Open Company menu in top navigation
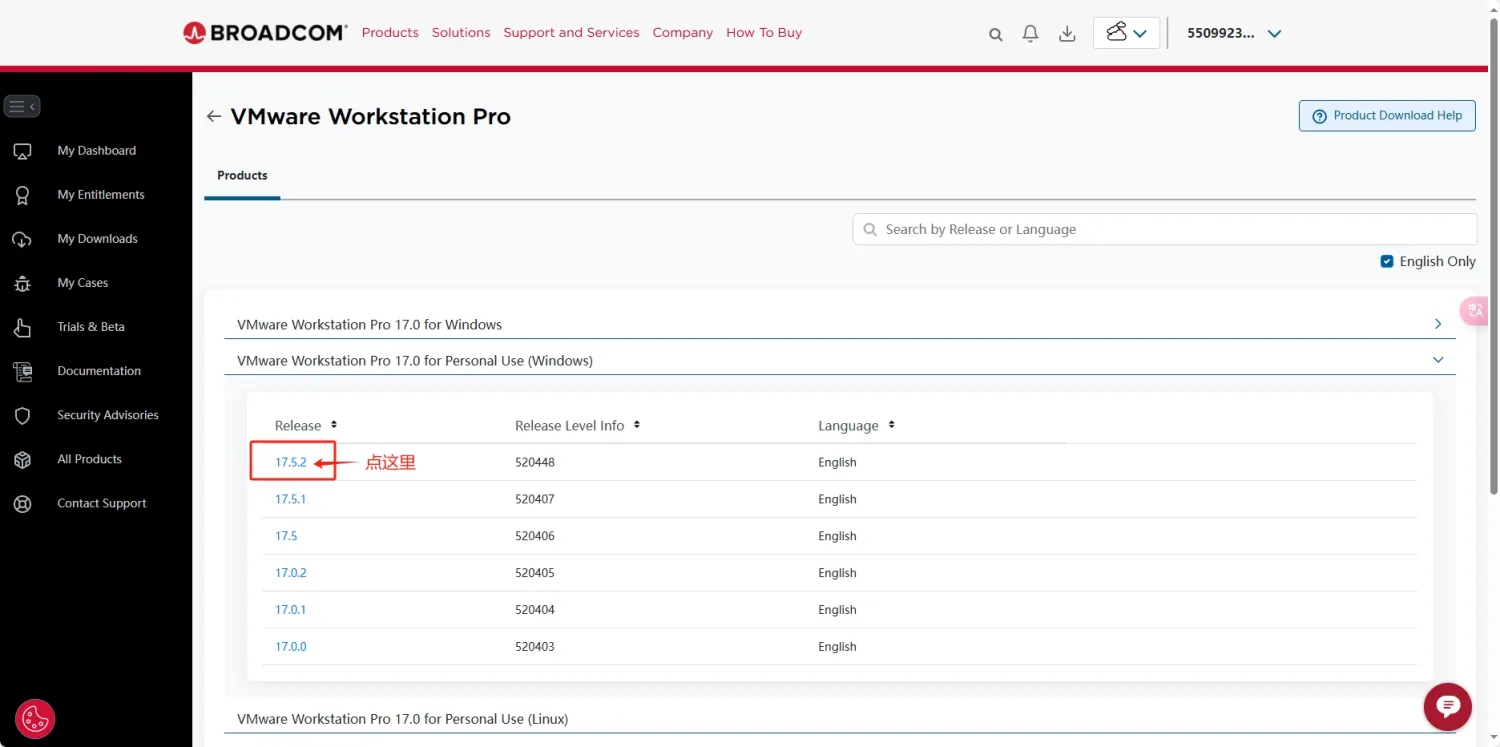This screenshot has height=747, width=1500. point(683,33)
